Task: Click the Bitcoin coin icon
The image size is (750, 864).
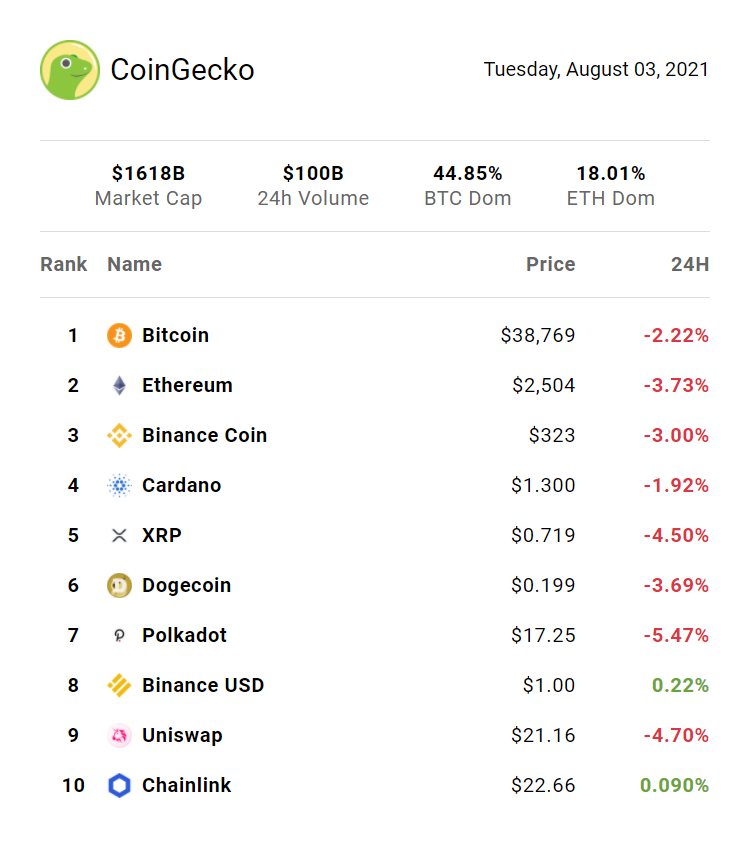Action: coord(119,335)
